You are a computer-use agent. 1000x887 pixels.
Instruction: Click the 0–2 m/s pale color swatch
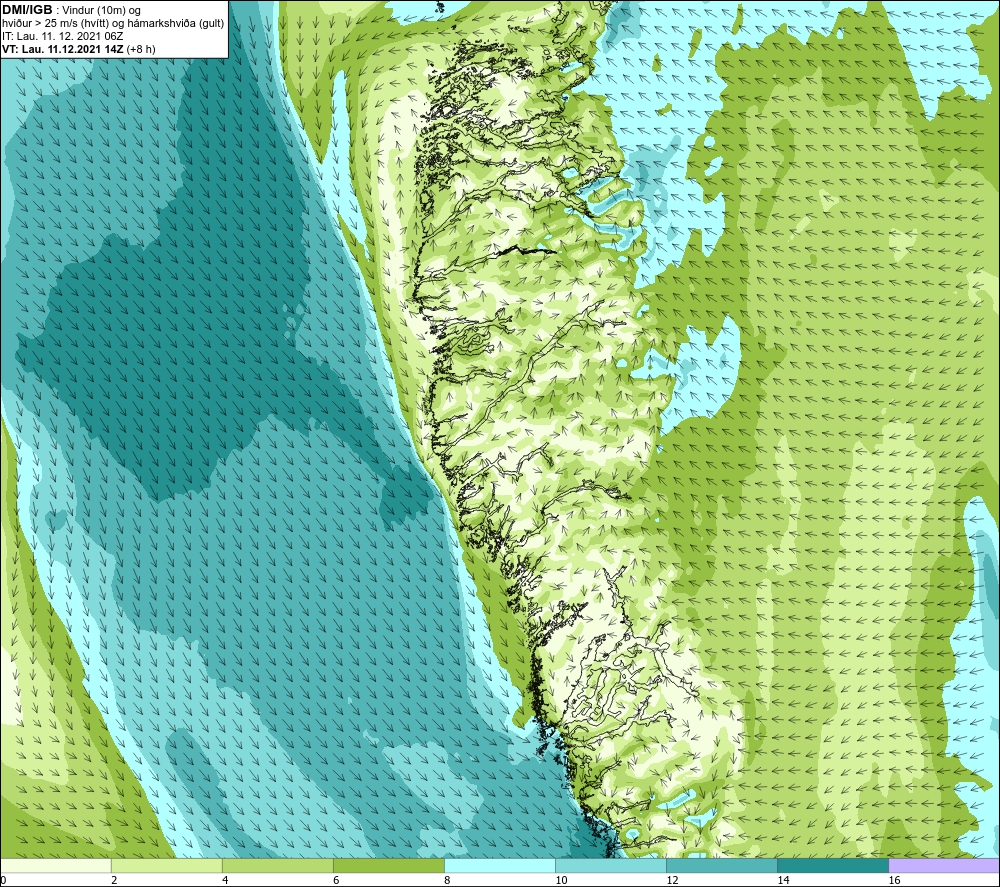coord(55,866)
